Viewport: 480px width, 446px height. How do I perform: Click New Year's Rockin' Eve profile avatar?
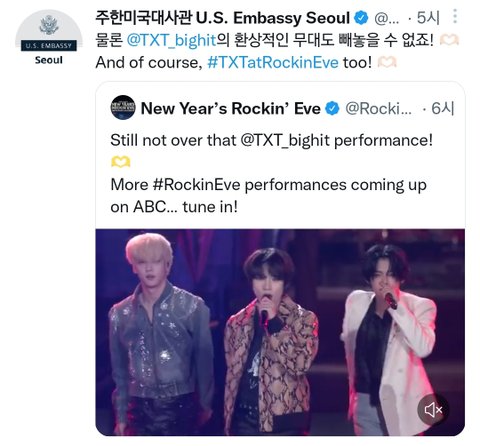pyautogui.click(x=123, y=108)
